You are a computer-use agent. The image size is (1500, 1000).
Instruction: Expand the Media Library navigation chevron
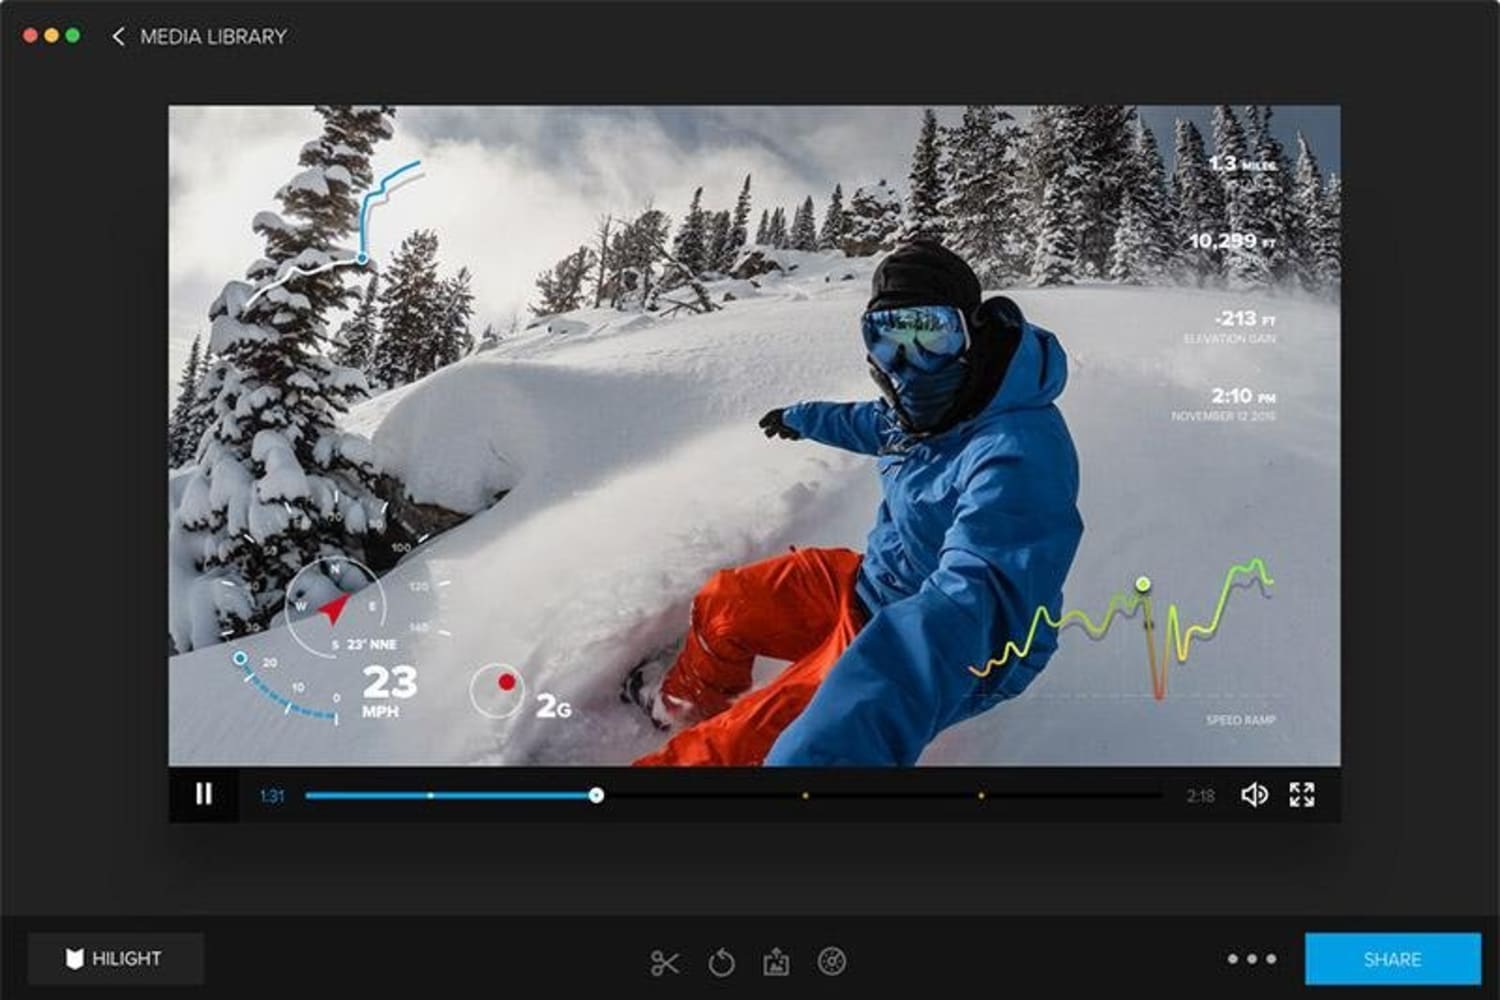click(120, 36)
